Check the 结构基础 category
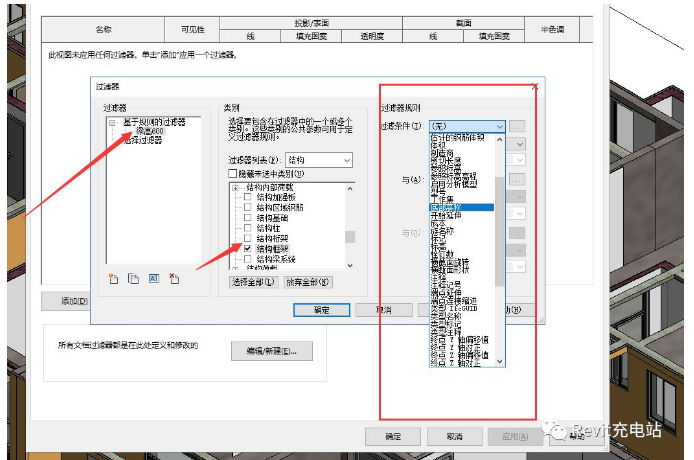 pyautogui.click(x=247, y=217)
